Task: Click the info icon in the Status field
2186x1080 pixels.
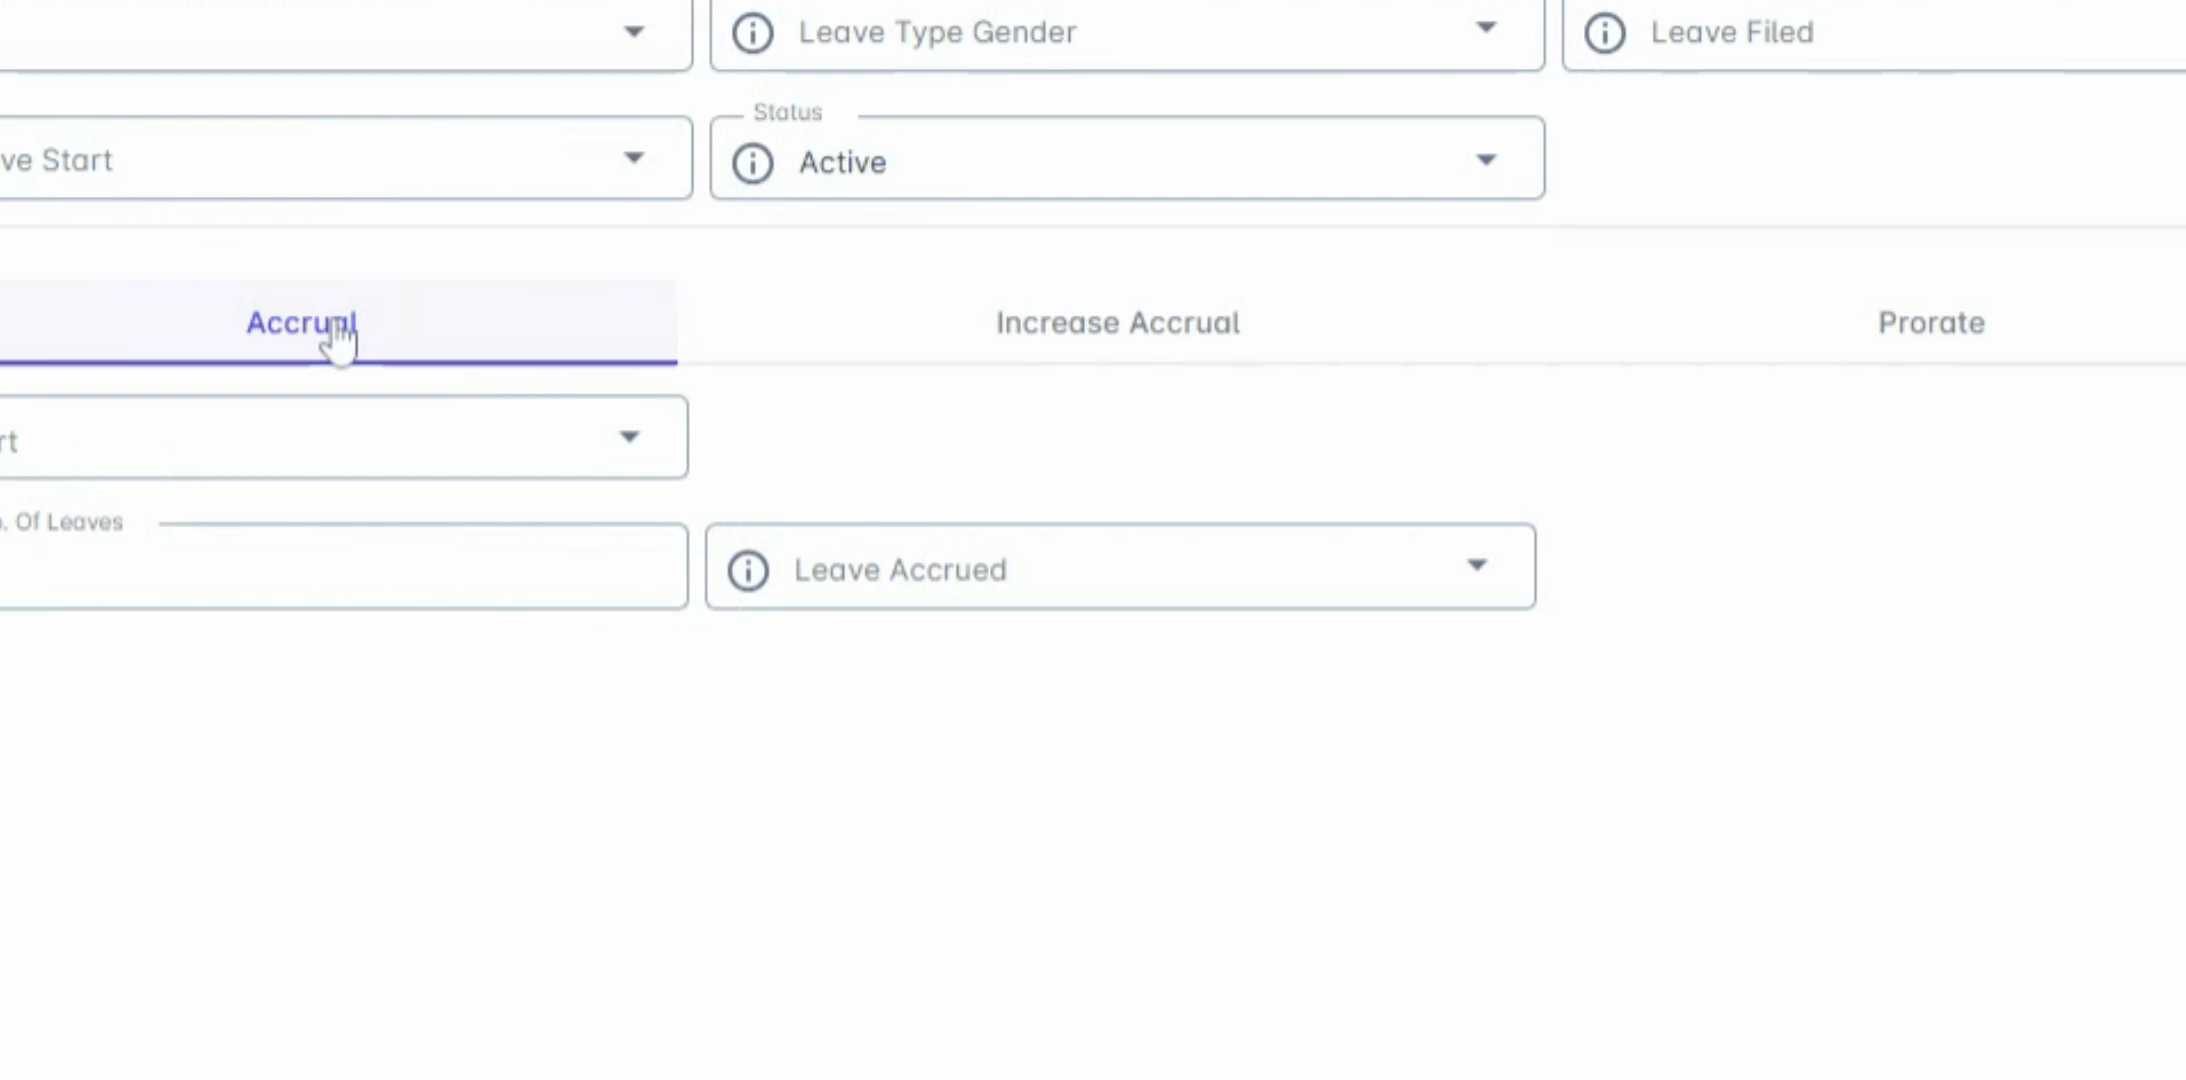Action: tap(752, 162)
